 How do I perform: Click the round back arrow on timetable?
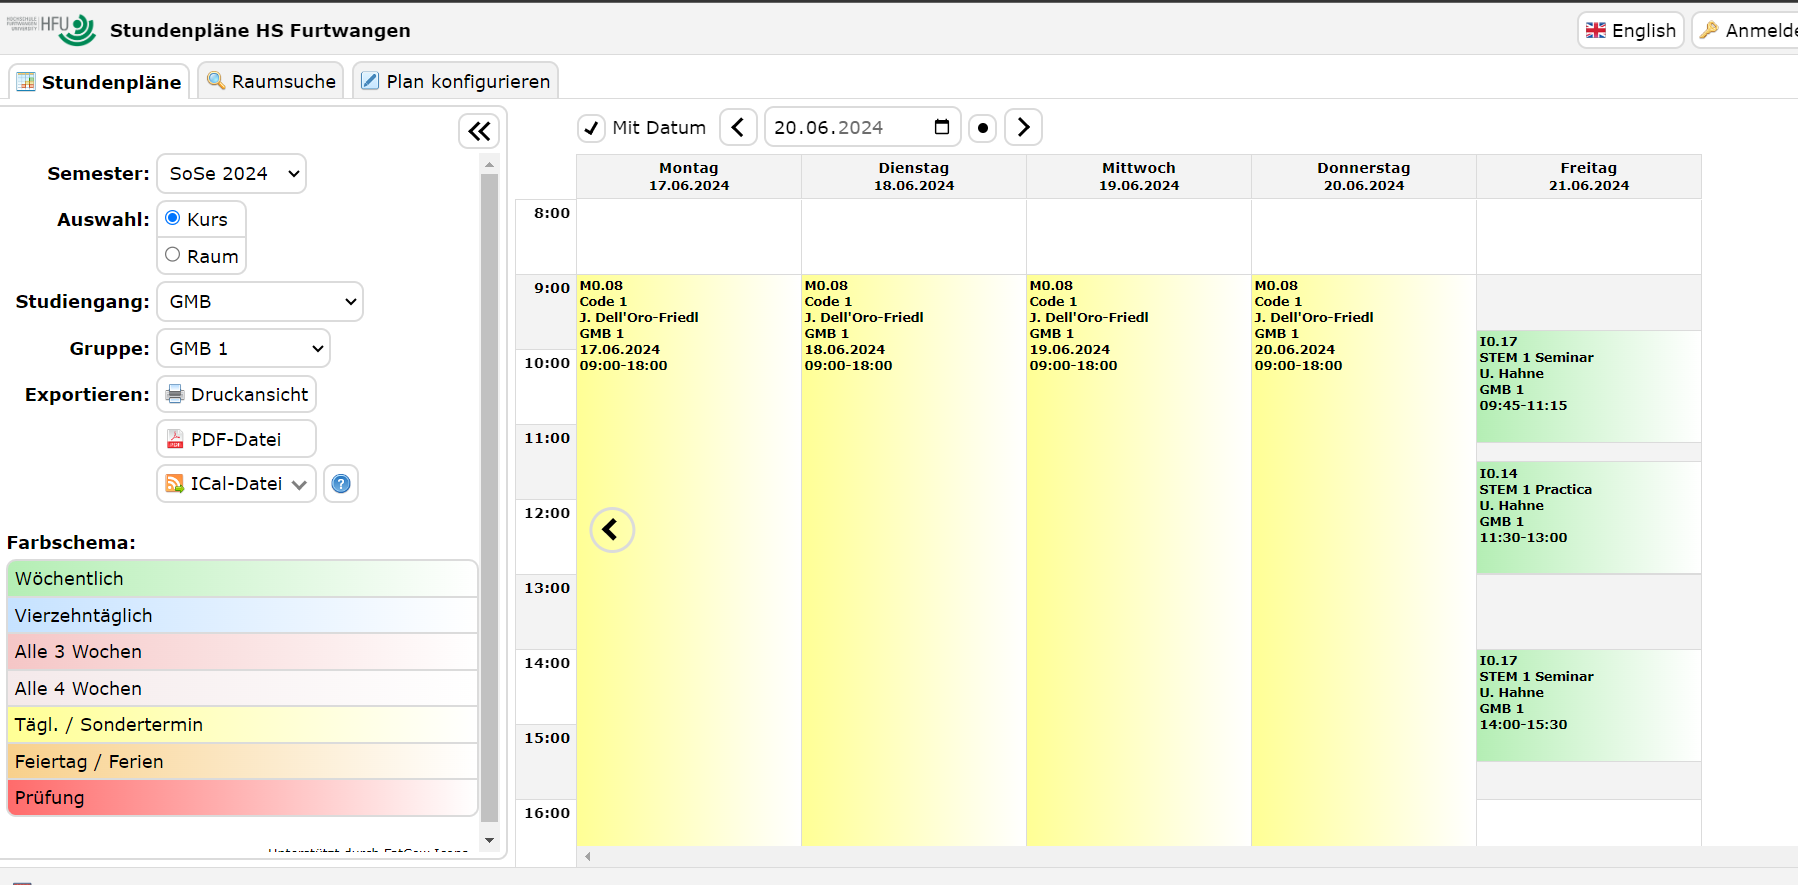612,530
